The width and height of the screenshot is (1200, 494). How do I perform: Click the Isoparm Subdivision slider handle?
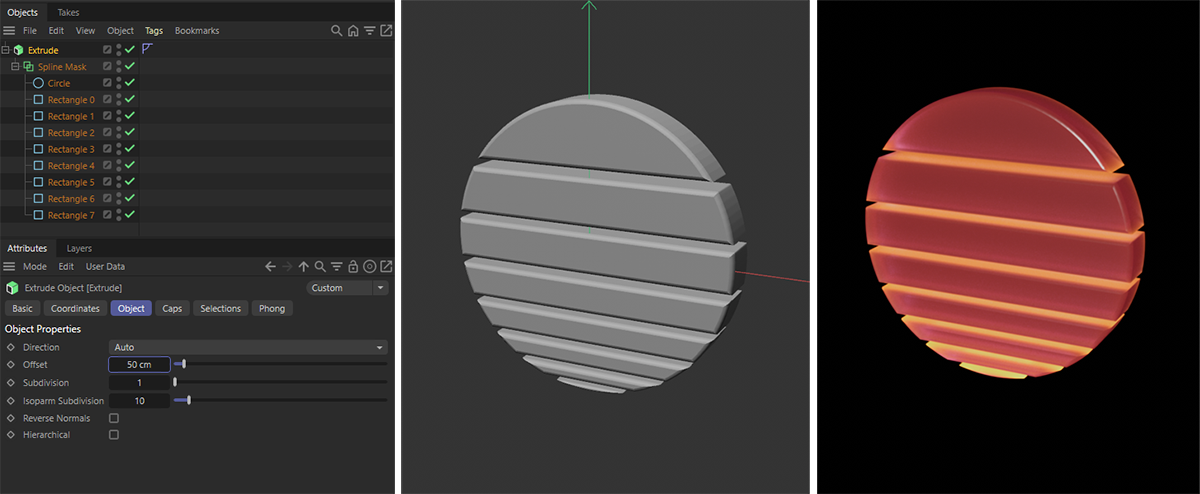tap(188, 400)
